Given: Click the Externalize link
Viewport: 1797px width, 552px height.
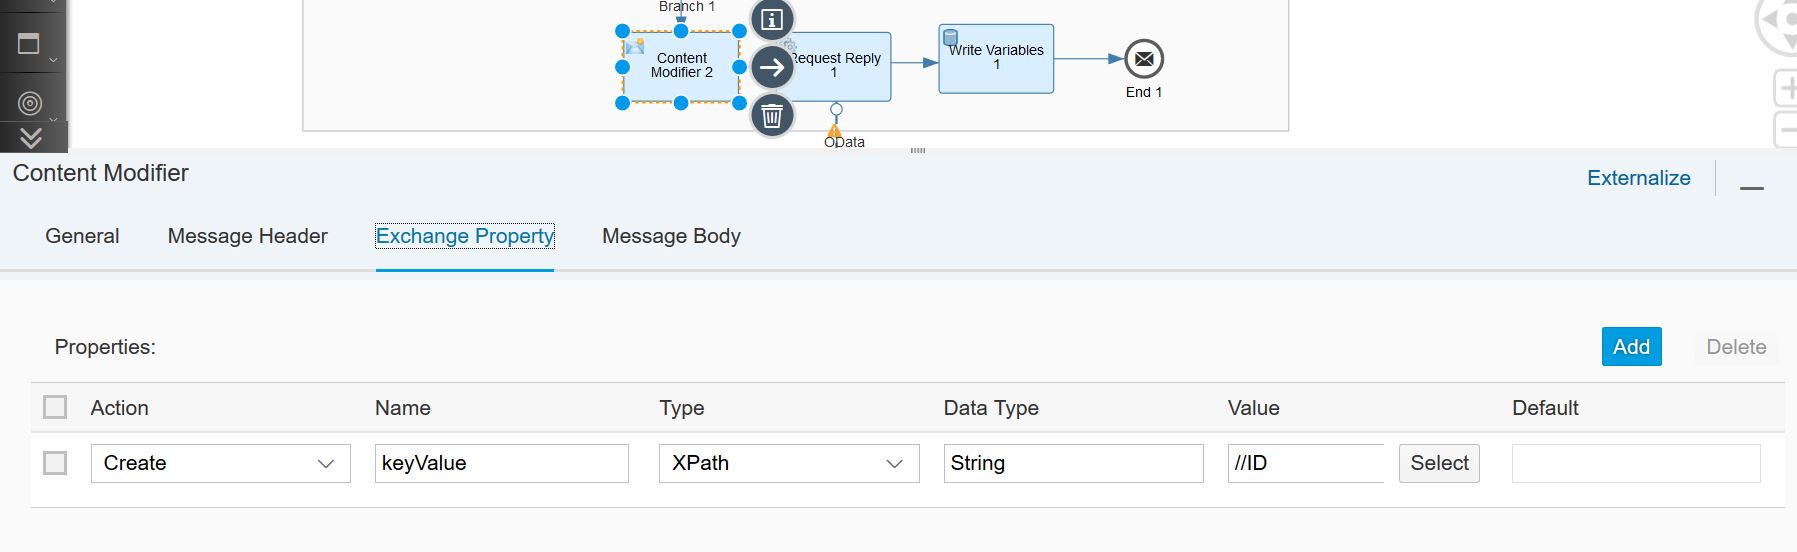Looking at the screenshot, I should point(1639,178).
